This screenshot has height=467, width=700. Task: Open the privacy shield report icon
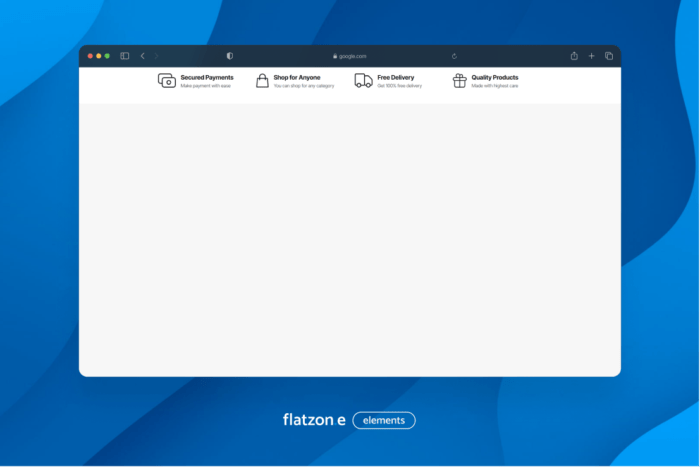pyautogui.click(x=230, y=56)
